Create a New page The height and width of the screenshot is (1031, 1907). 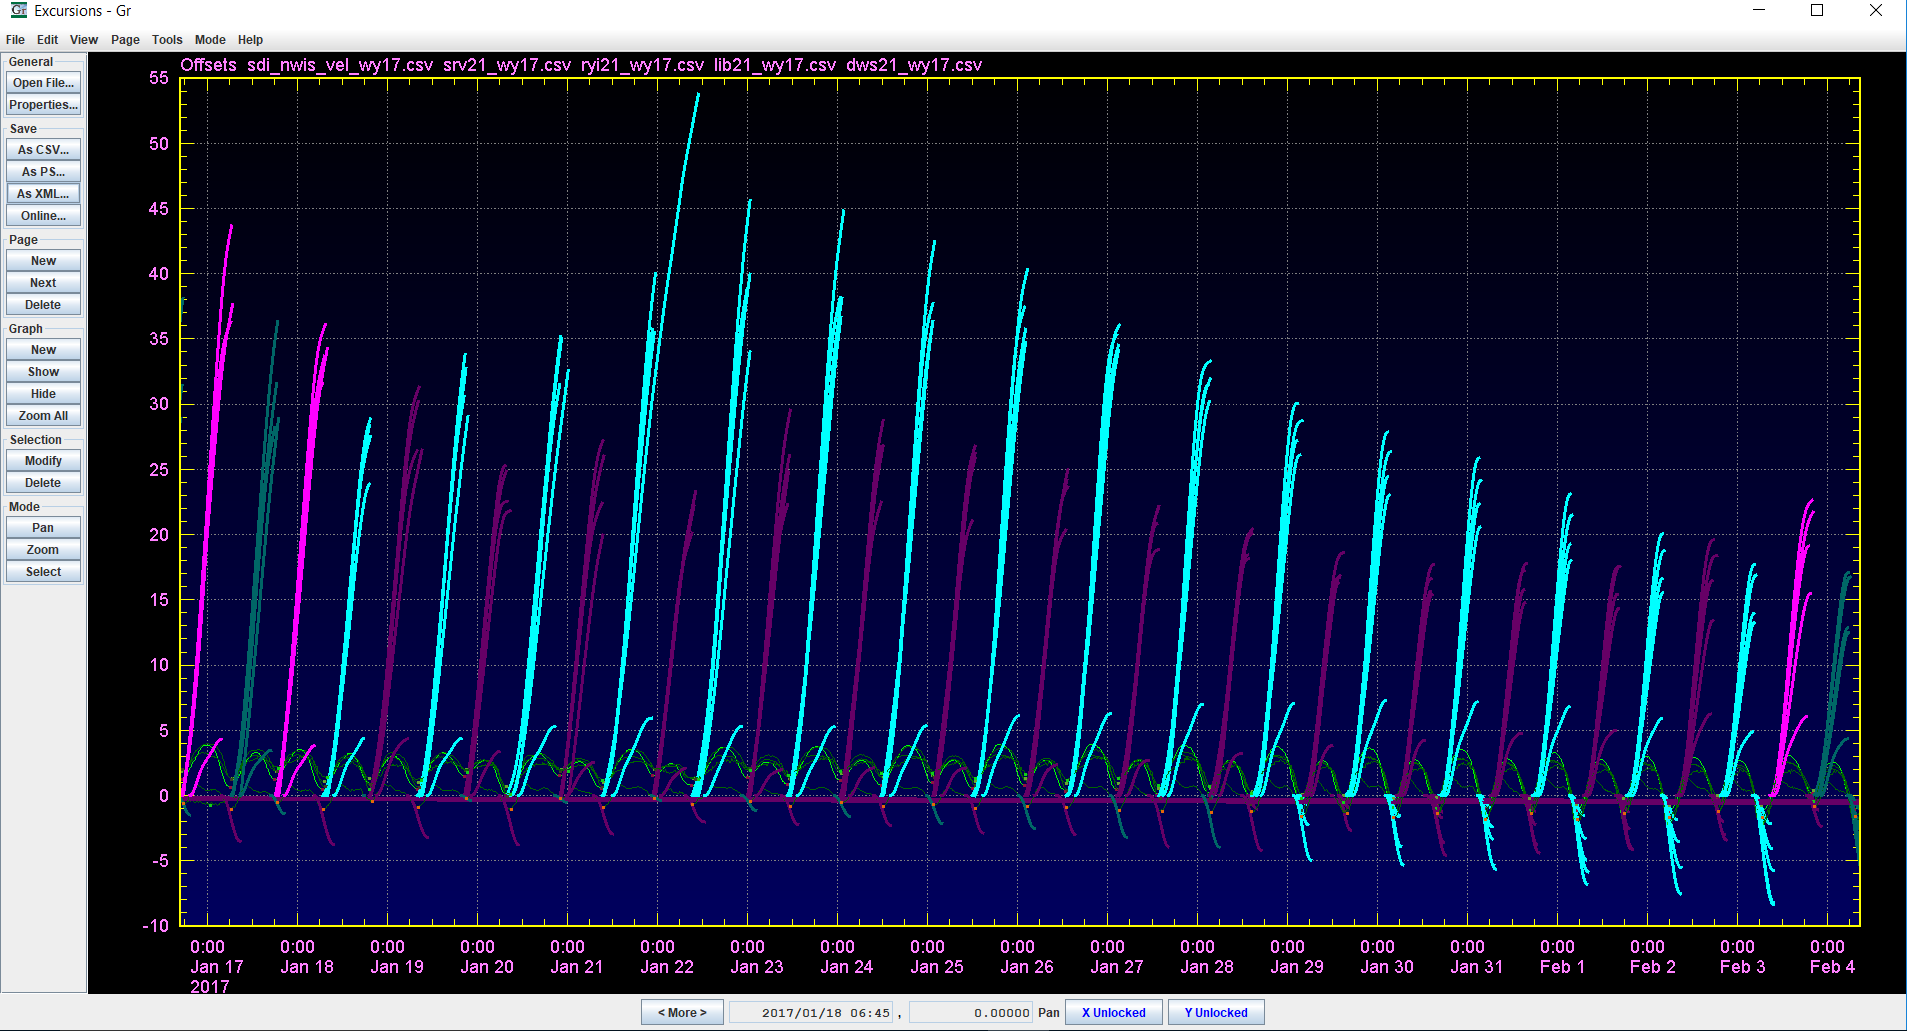tap(43, 261)
